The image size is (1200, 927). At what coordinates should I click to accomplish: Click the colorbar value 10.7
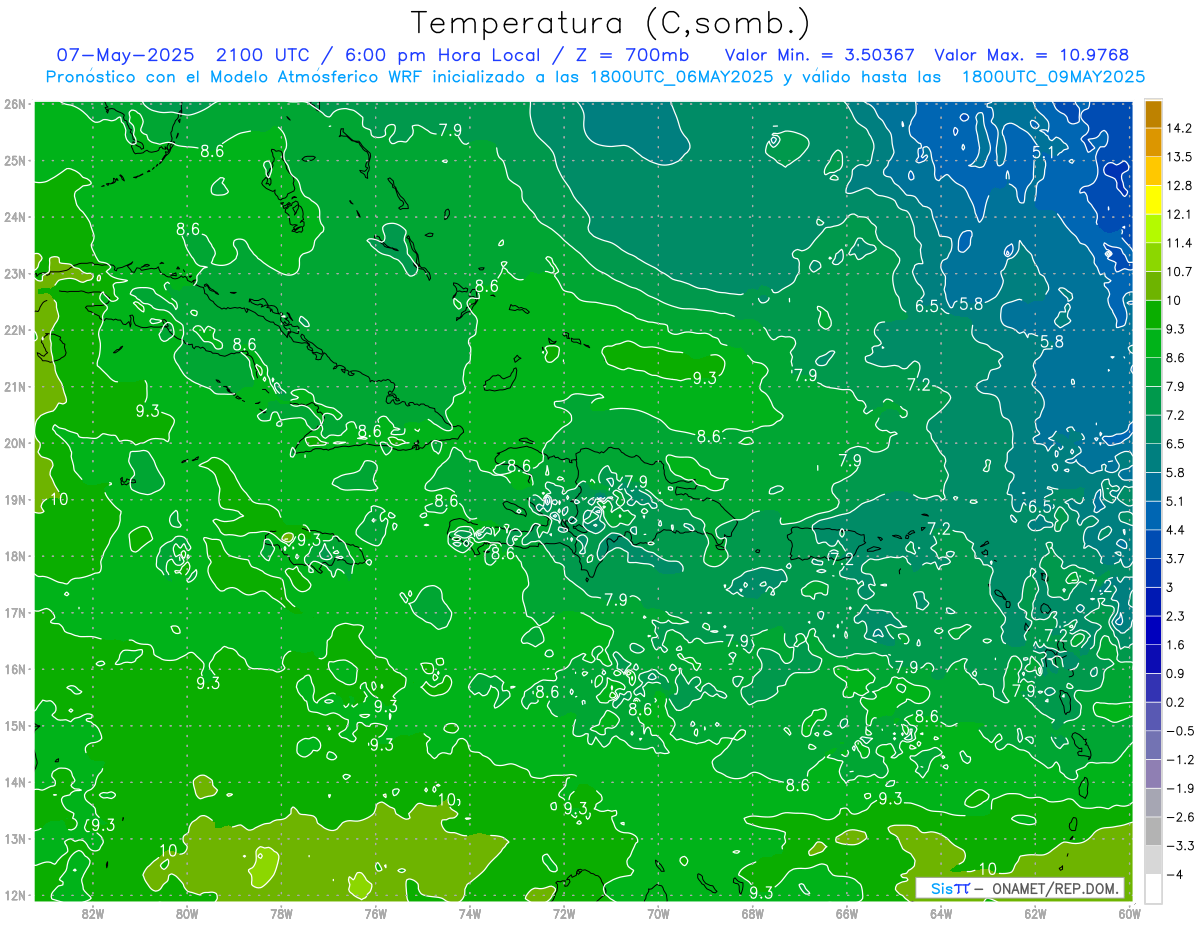(1180, 271)
